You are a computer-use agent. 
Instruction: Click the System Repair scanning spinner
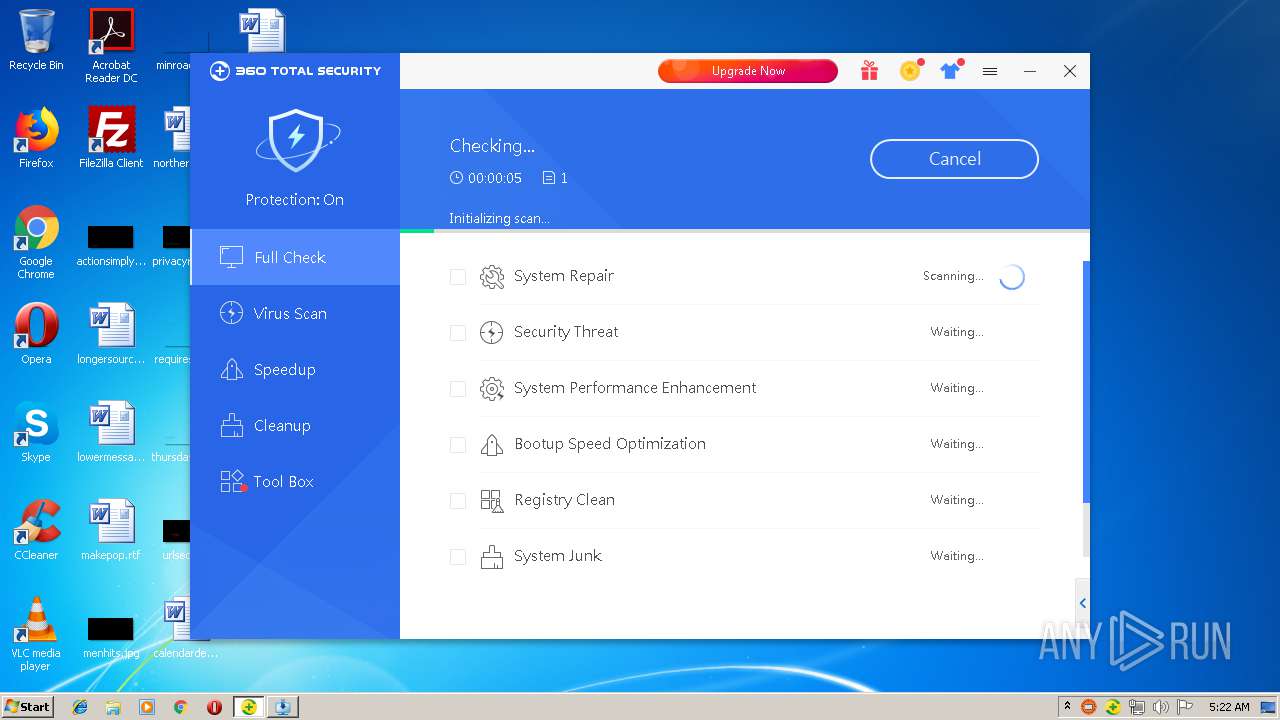click(1012, 277)
